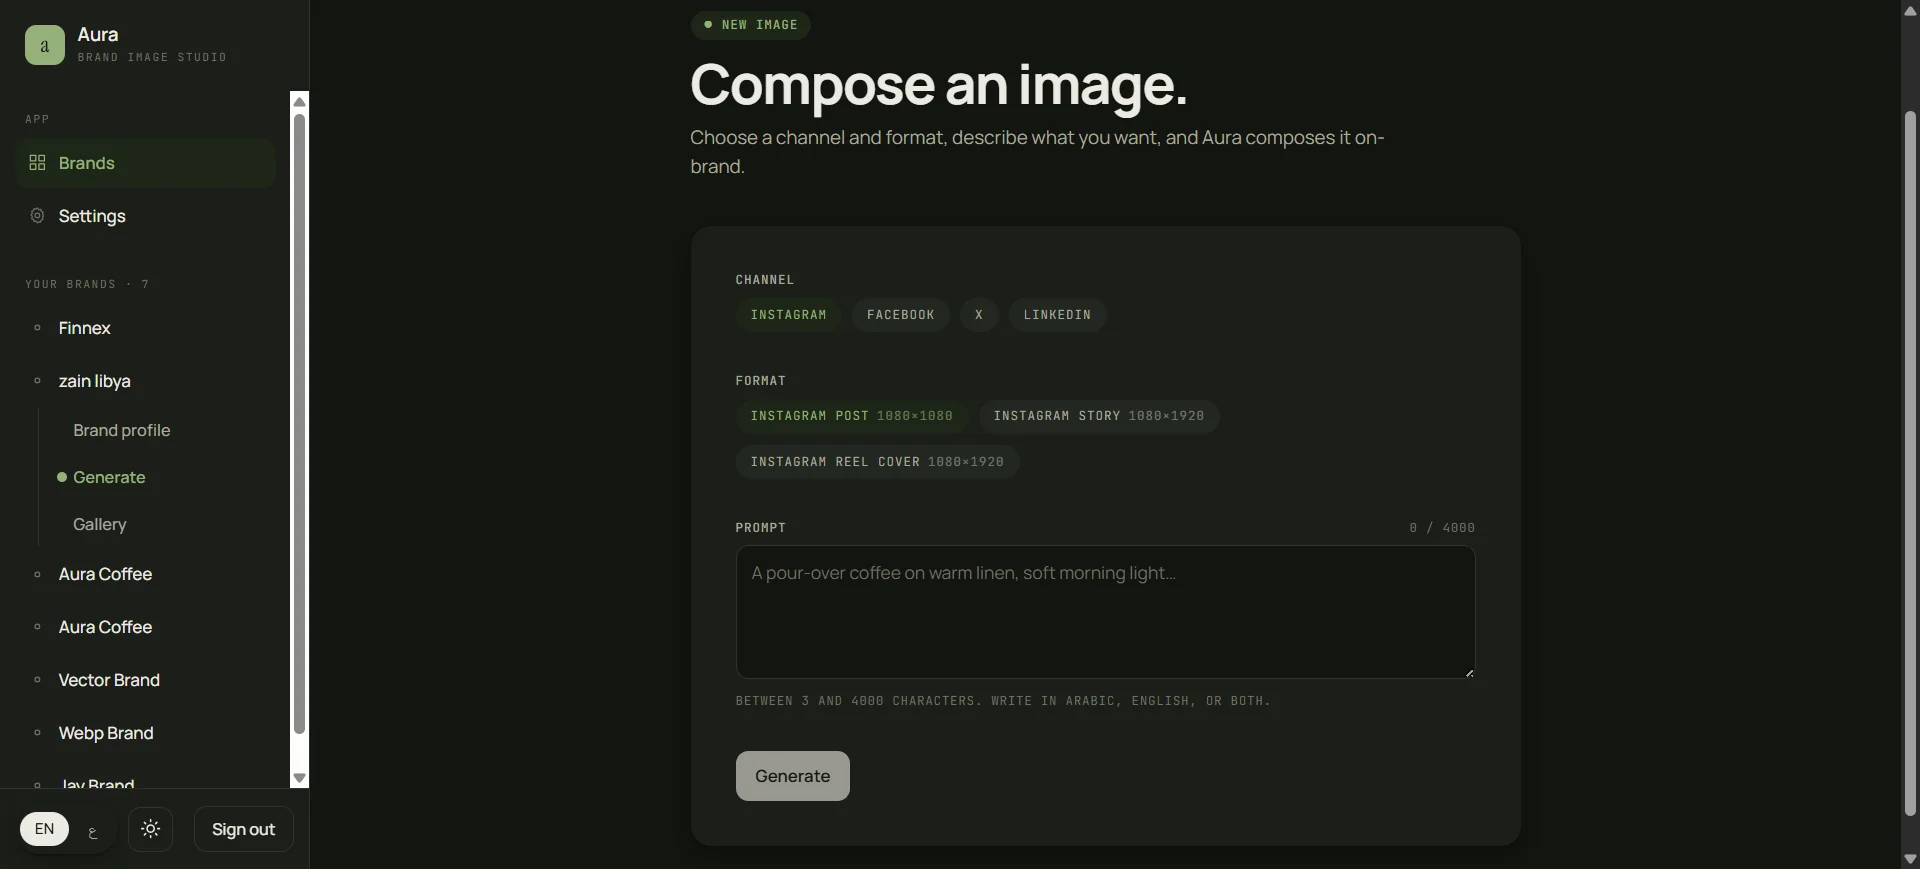This screenshot has width=1920, height=869.
Task: Select the Facebook channel
Action: (901, 315)
